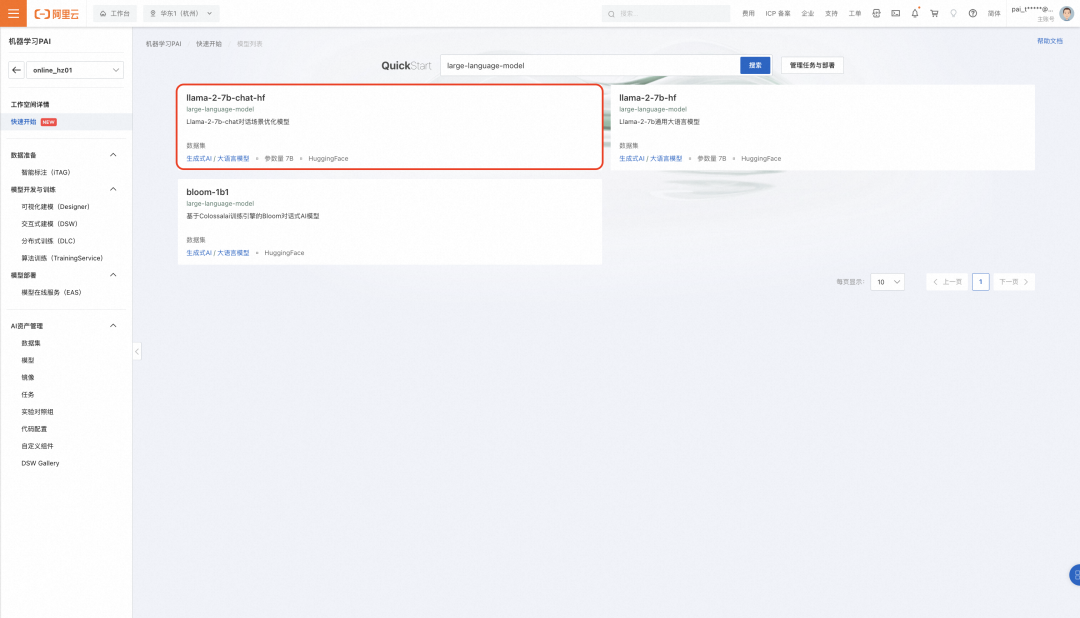Click the Aliyun logo
1080x618 pixels.
point(56,14)
